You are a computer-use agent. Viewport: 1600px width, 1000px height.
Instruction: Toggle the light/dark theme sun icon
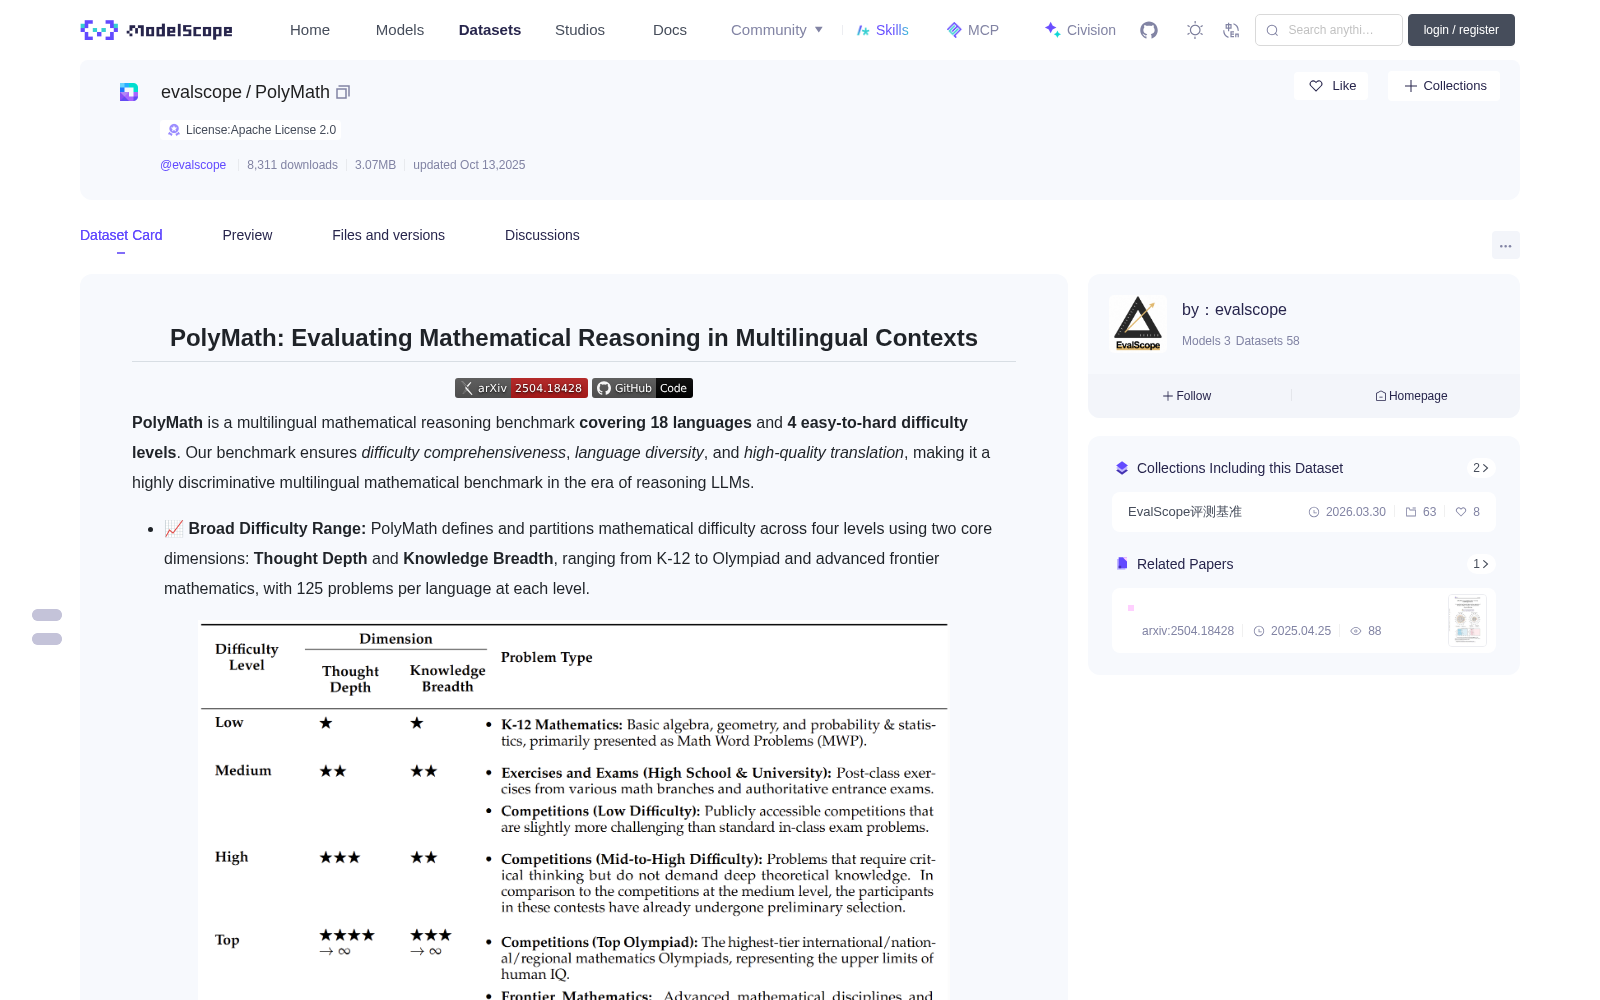(1195, 30)
